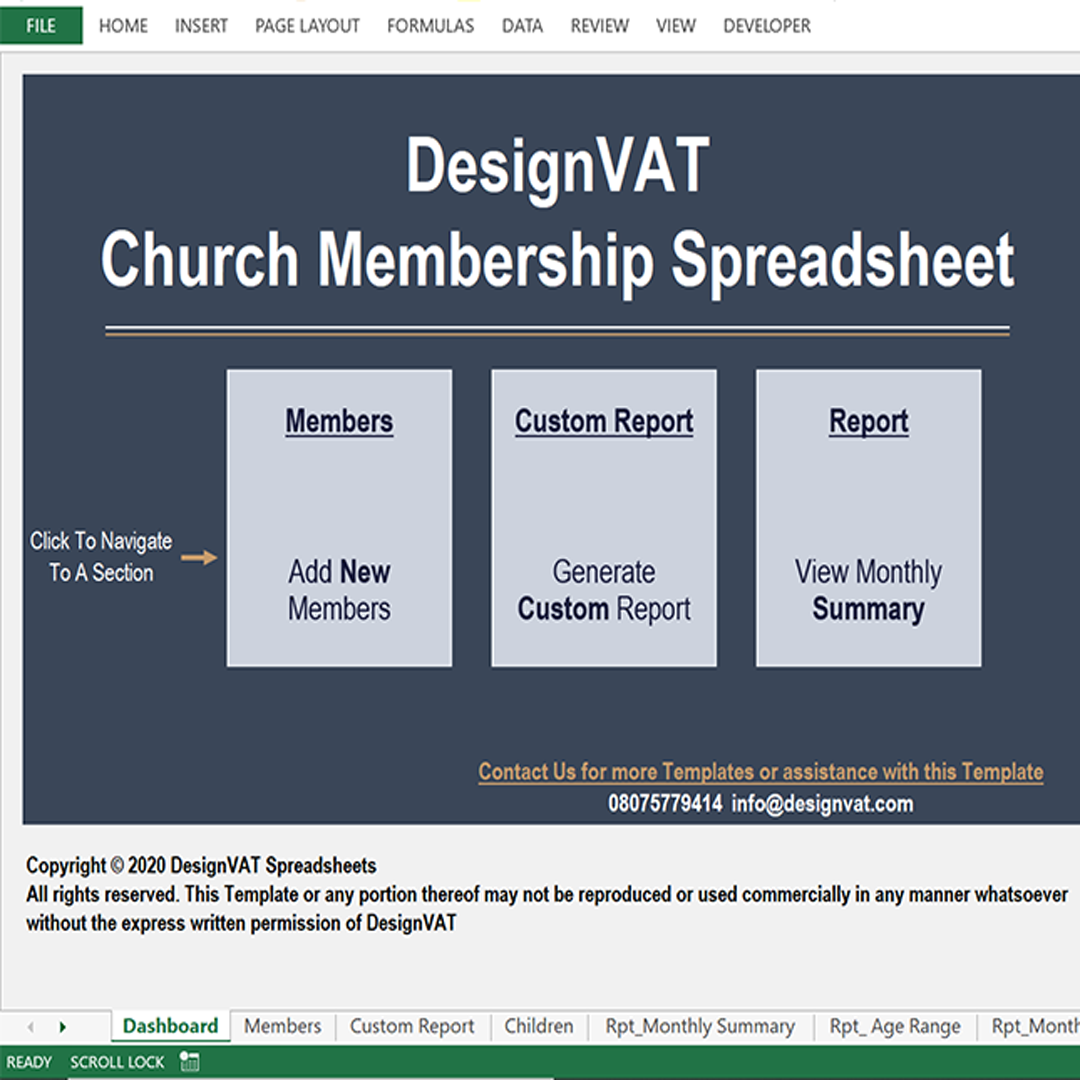Click the macro recording icon in status bar
This screenshot has height=1080, width=1080.
[189, 1062]
